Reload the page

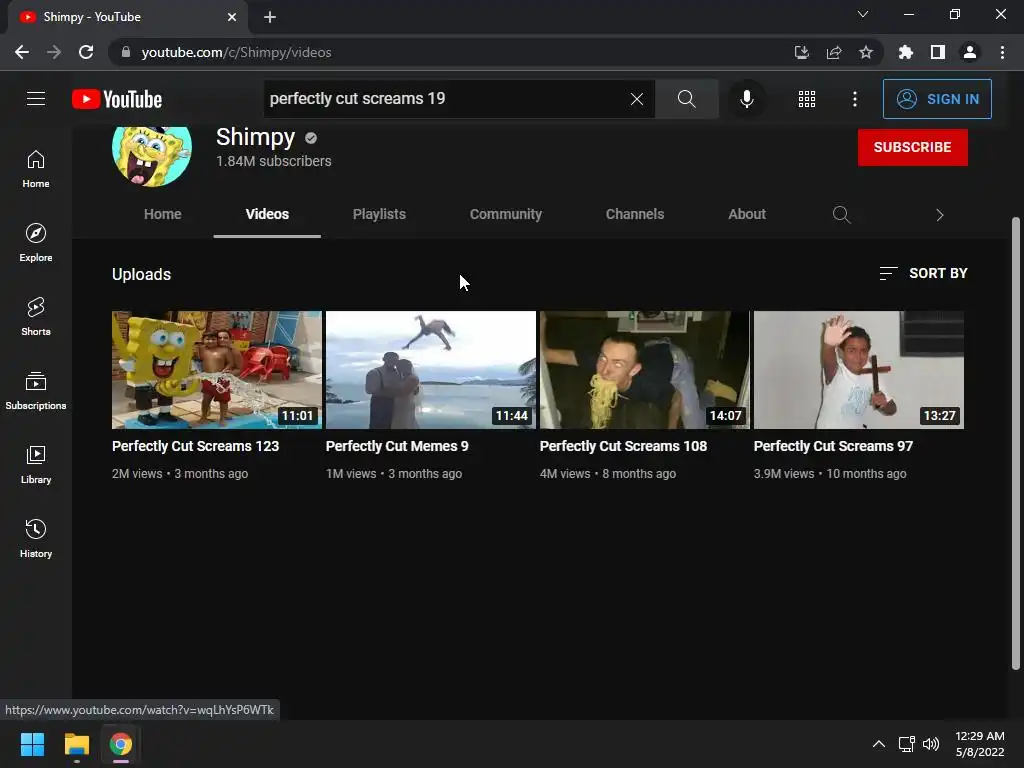(86, 52)
